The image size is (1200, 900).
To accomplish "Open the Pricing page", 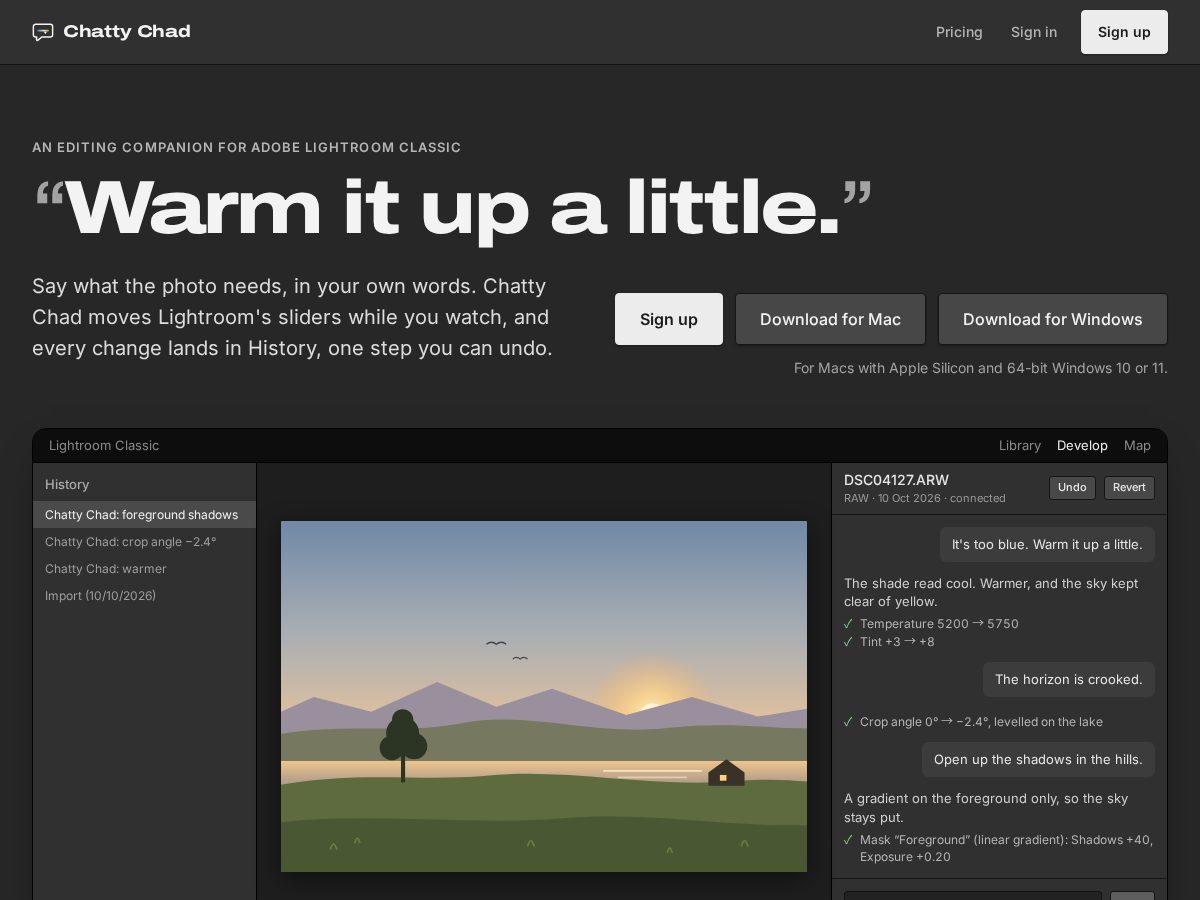I will [x=959, y=32].
